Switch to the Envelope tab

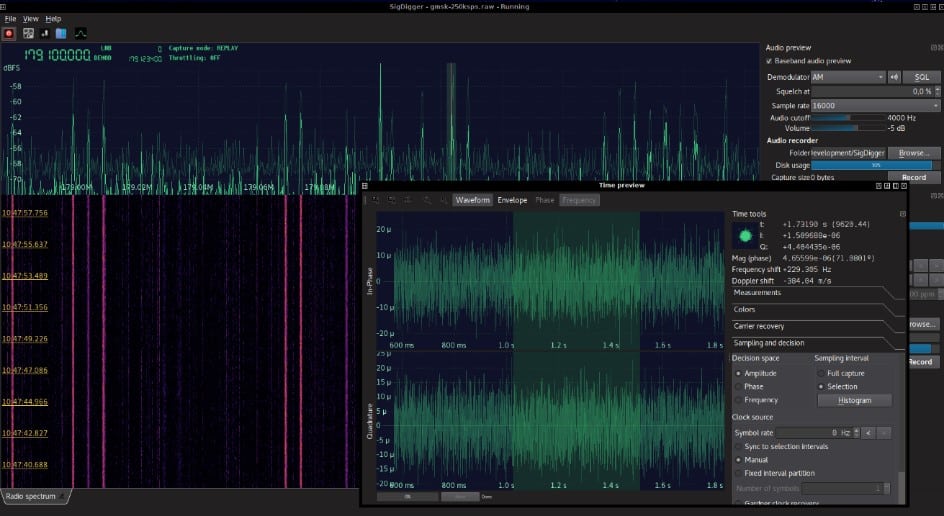[x=512, y=200]
